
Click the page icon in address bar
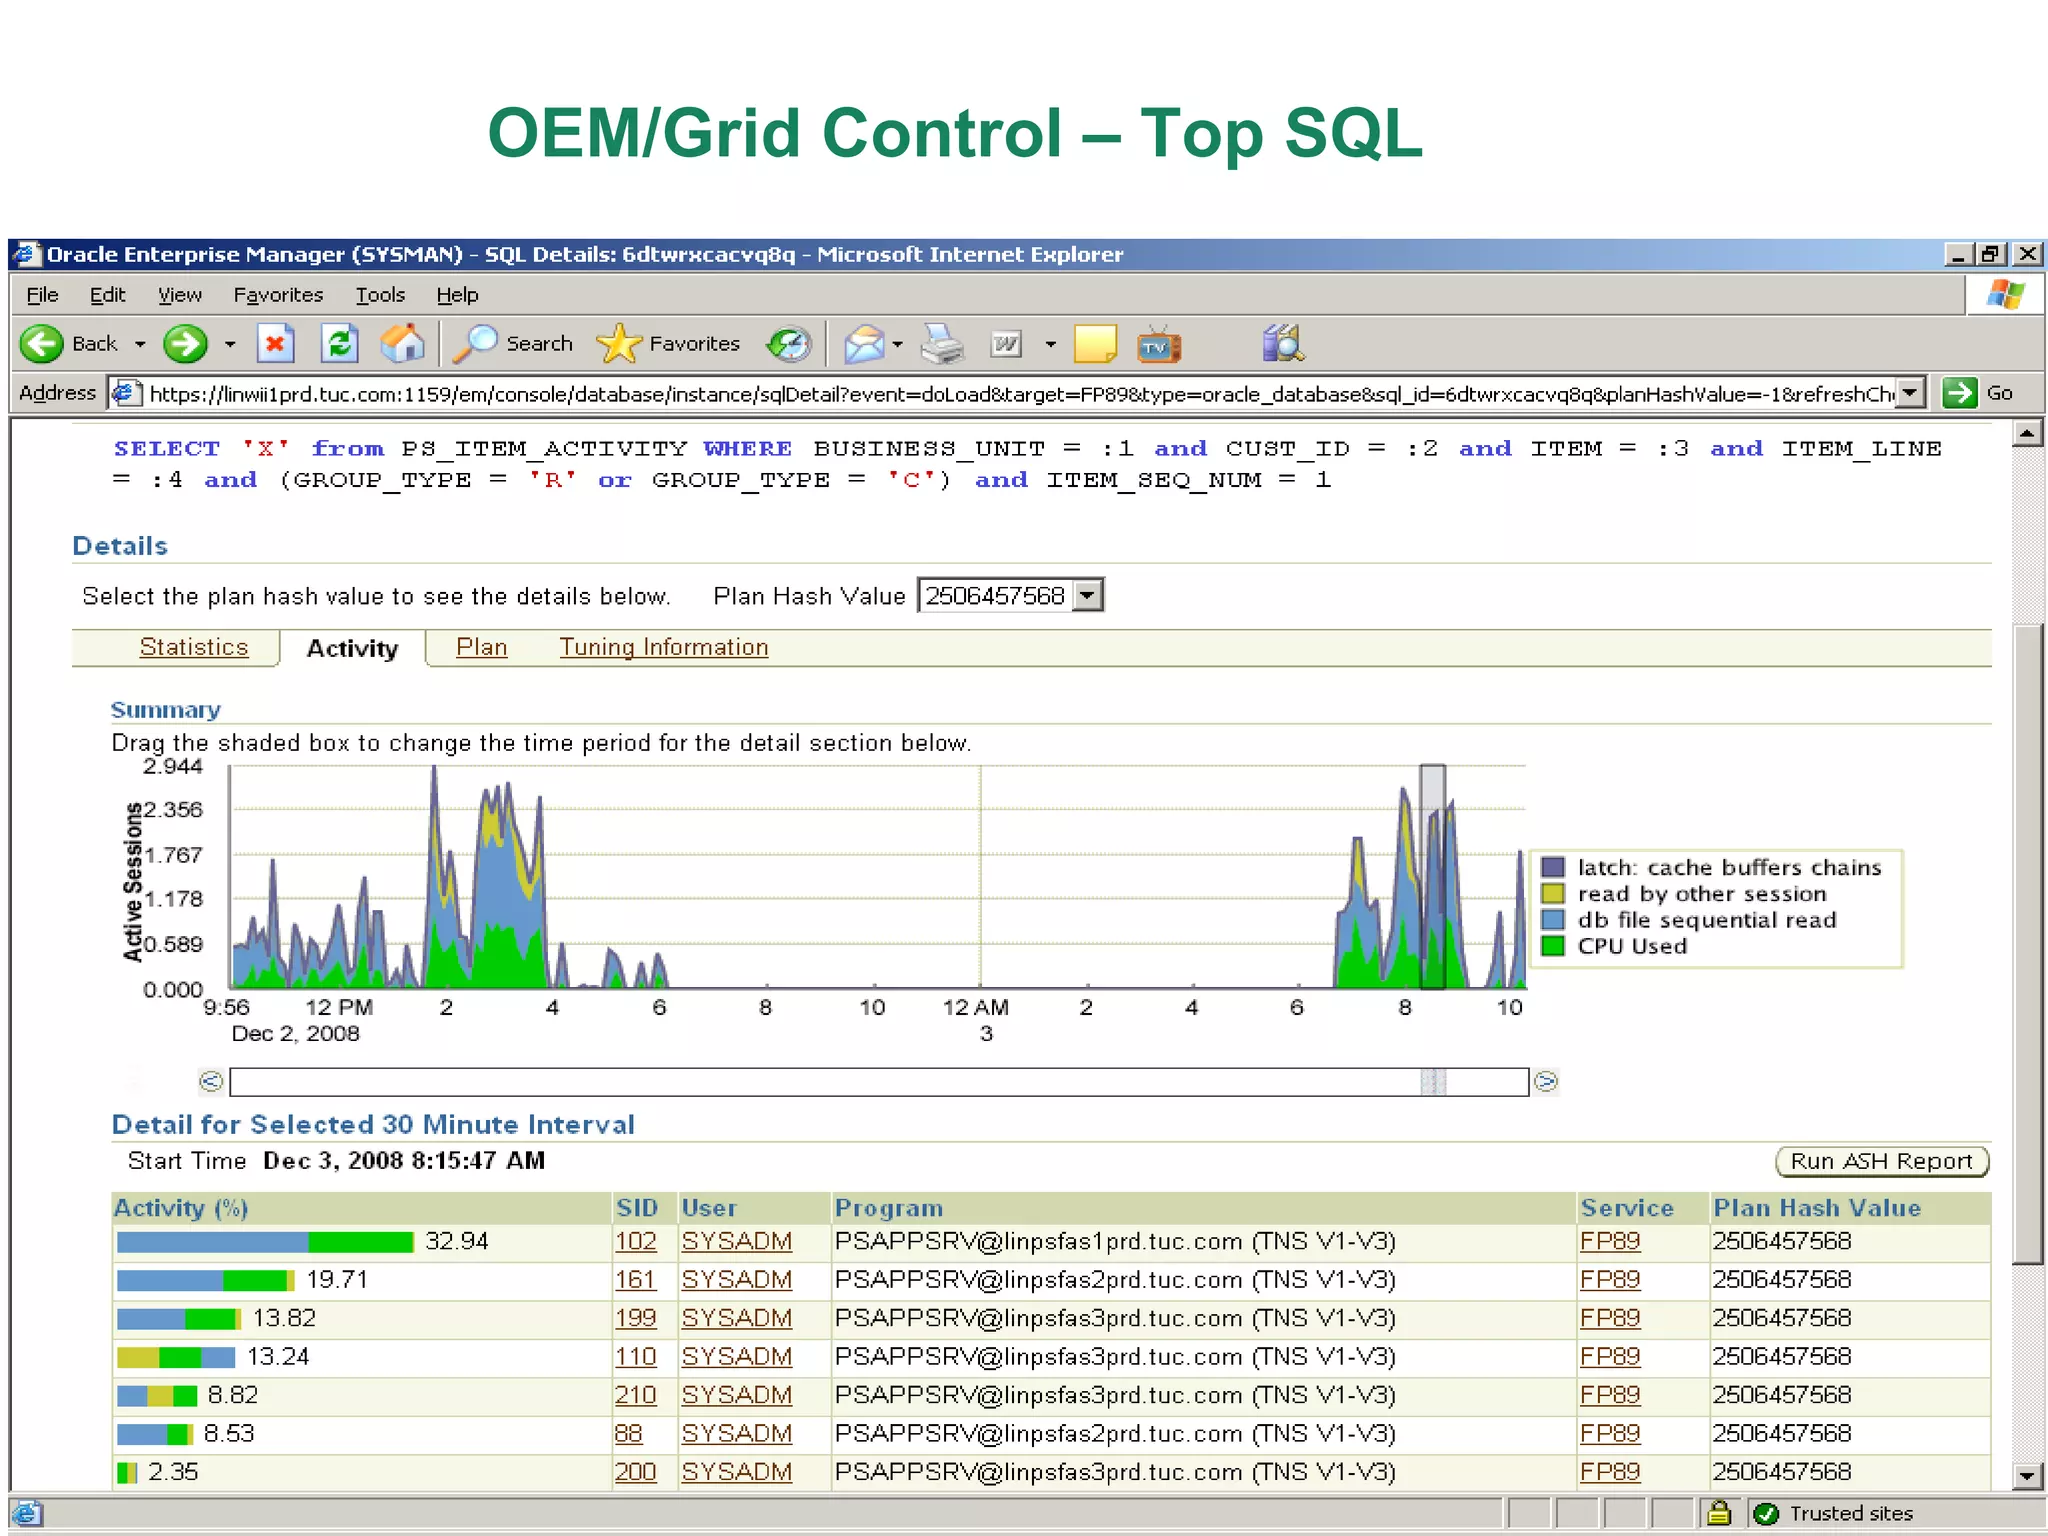point(125,393)
